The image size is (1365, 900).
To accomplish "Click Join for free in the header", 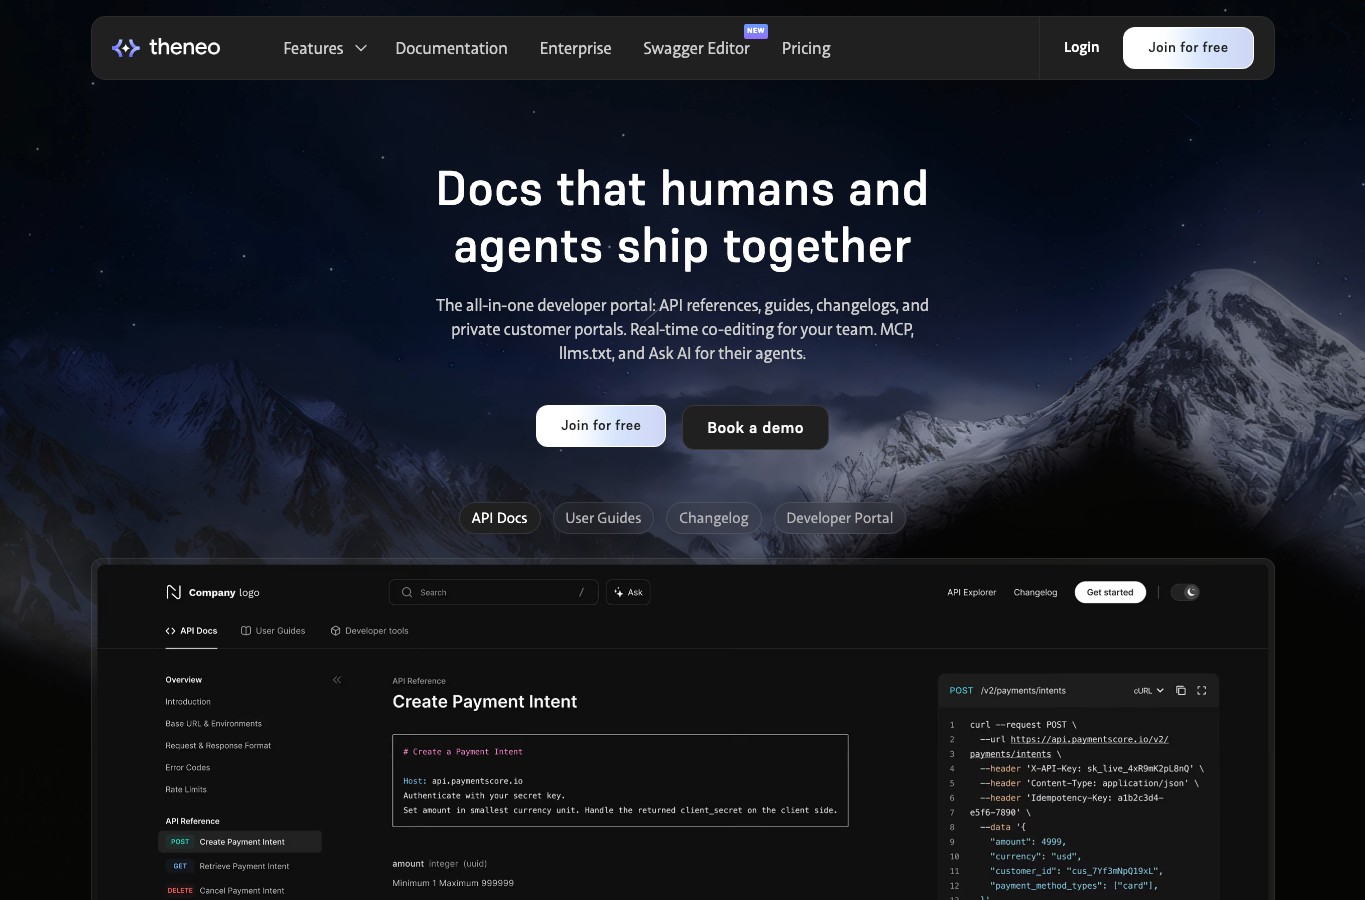I will click(1188, 48).
